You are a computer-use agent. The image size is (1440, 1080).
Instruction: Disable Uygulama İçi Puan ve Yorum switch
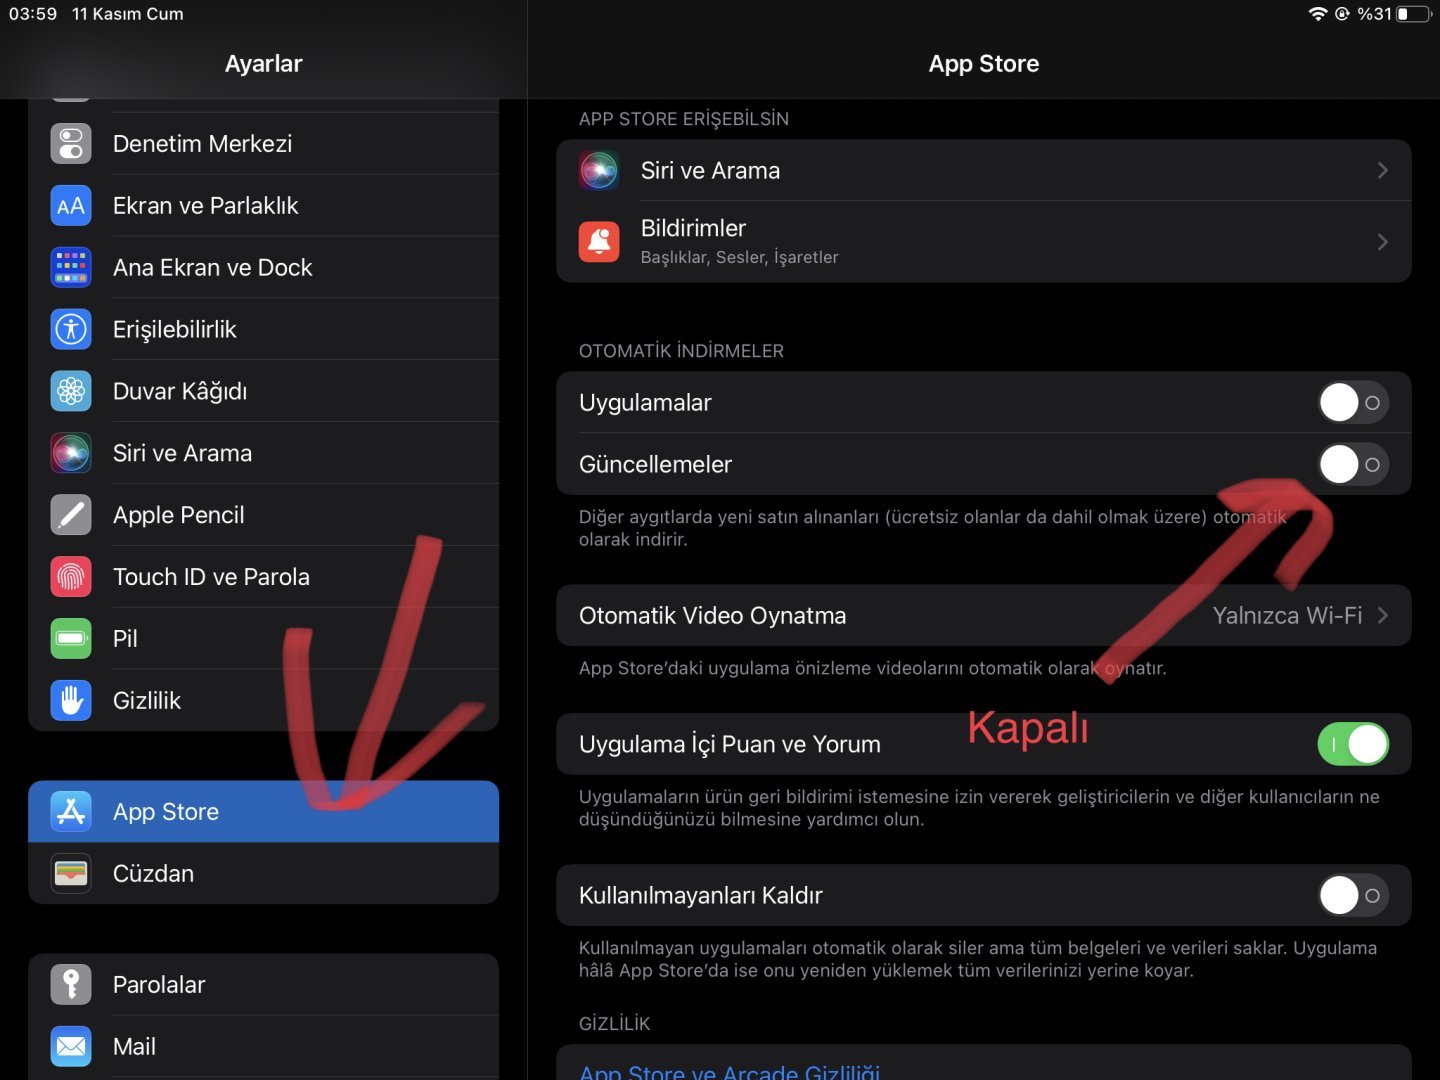coord(1353,745)
